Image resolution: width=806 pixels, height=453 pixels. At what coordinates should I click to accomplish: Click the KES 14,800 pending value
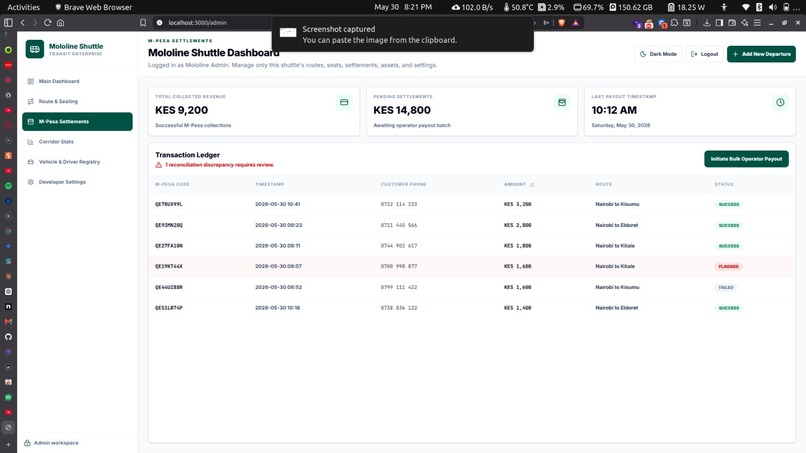coord(402,110)
